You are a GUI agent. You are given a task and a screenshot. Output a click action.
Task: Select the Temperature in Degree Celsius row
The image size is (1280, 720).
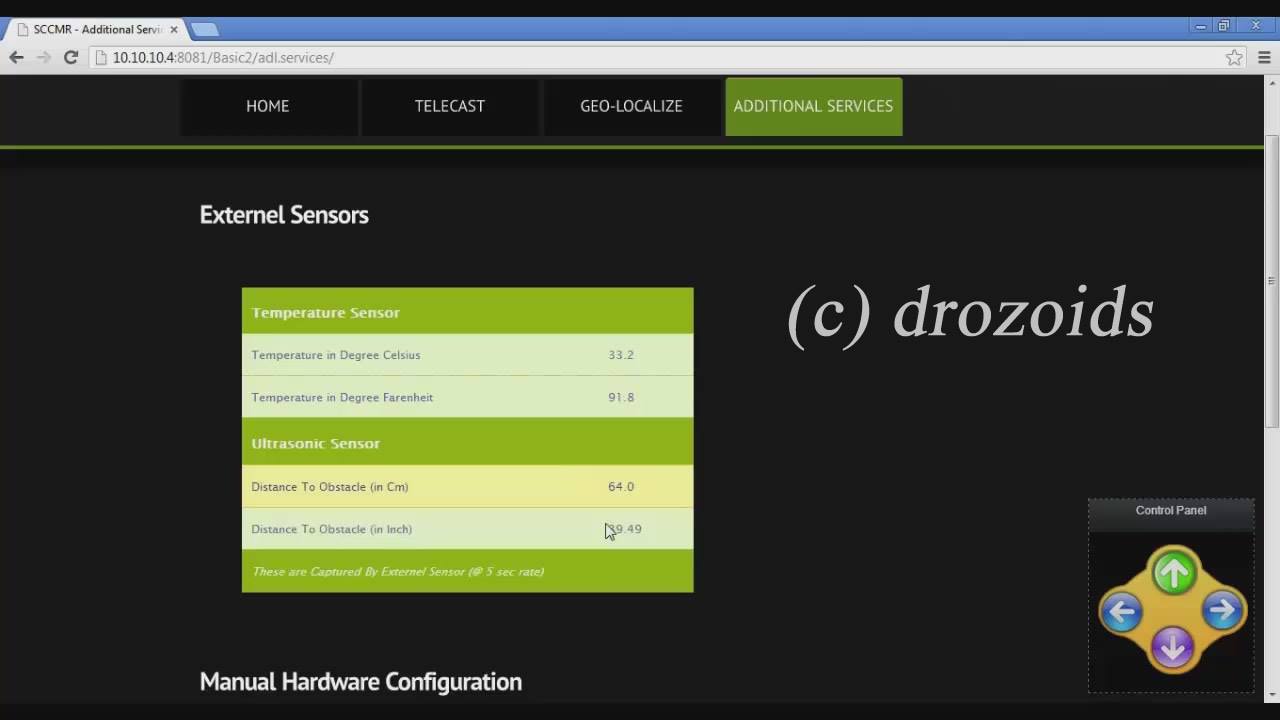coord(467,355)
